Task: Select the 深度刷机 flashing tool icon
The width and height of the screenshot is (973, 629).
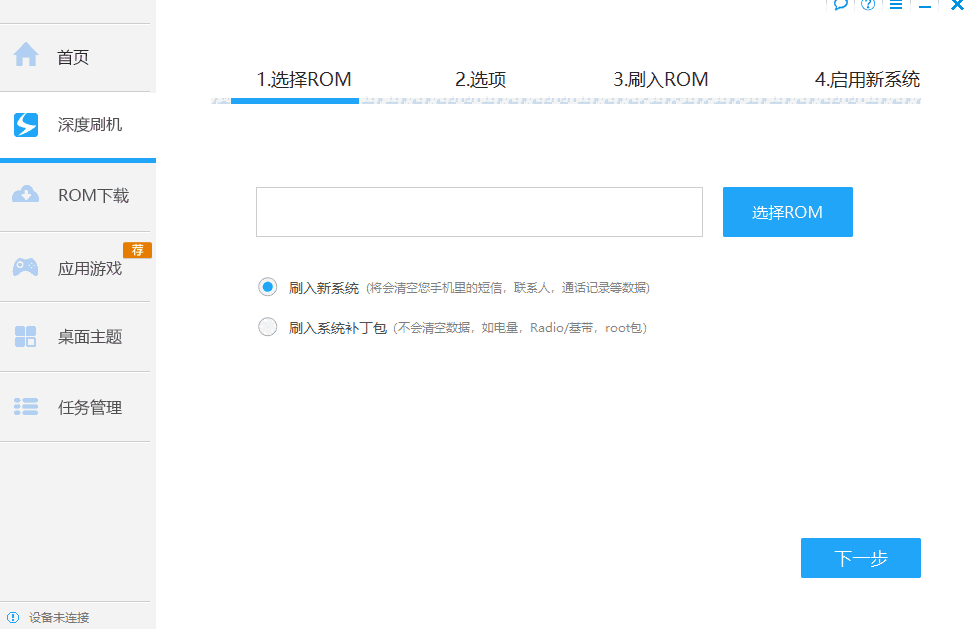Action: [25, 125]
